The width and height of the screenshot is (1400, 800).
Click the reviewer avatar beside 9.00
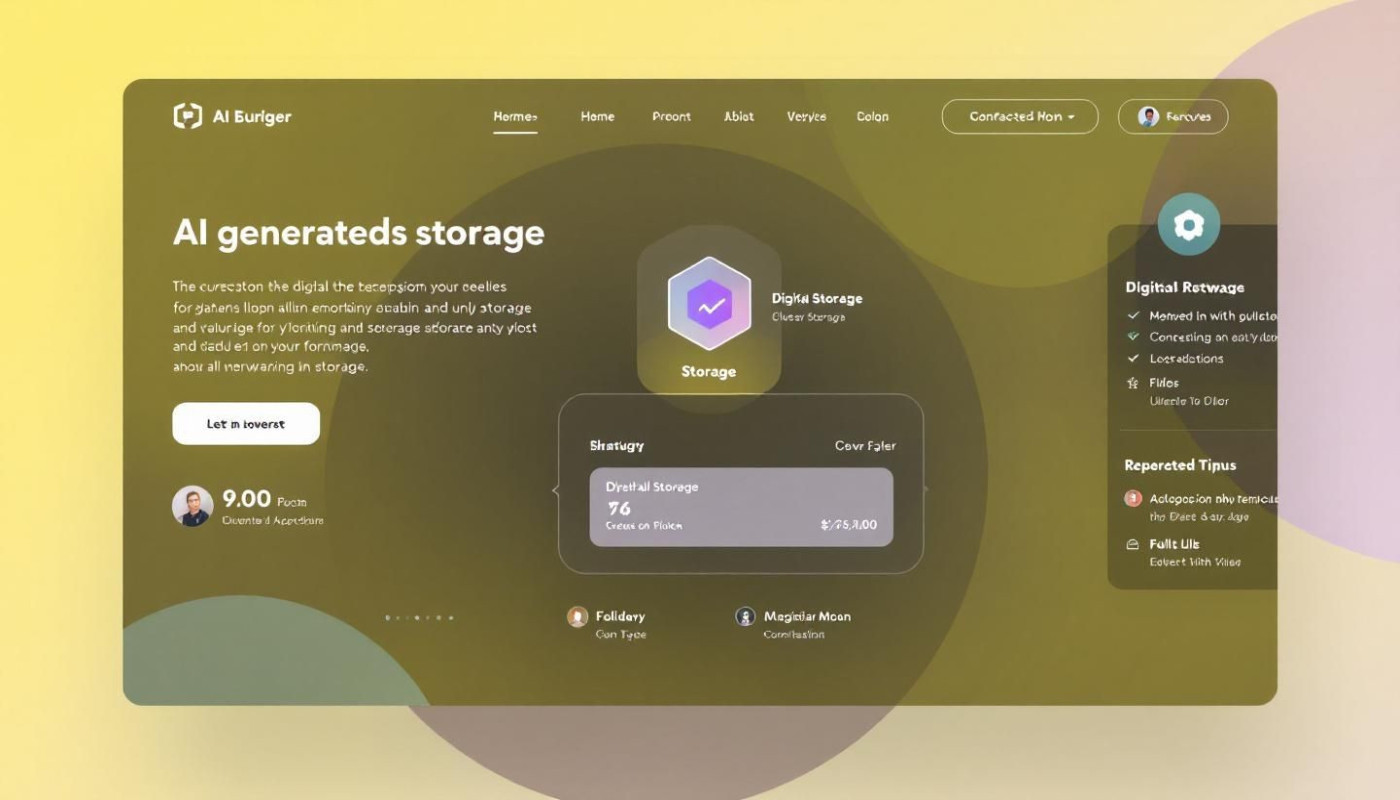click(192, 506)
